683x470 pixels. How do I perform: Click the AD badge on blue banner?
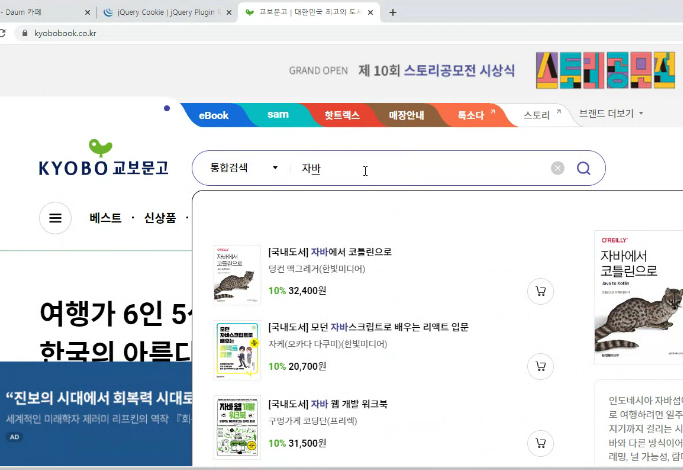click(x=14, y=437)
